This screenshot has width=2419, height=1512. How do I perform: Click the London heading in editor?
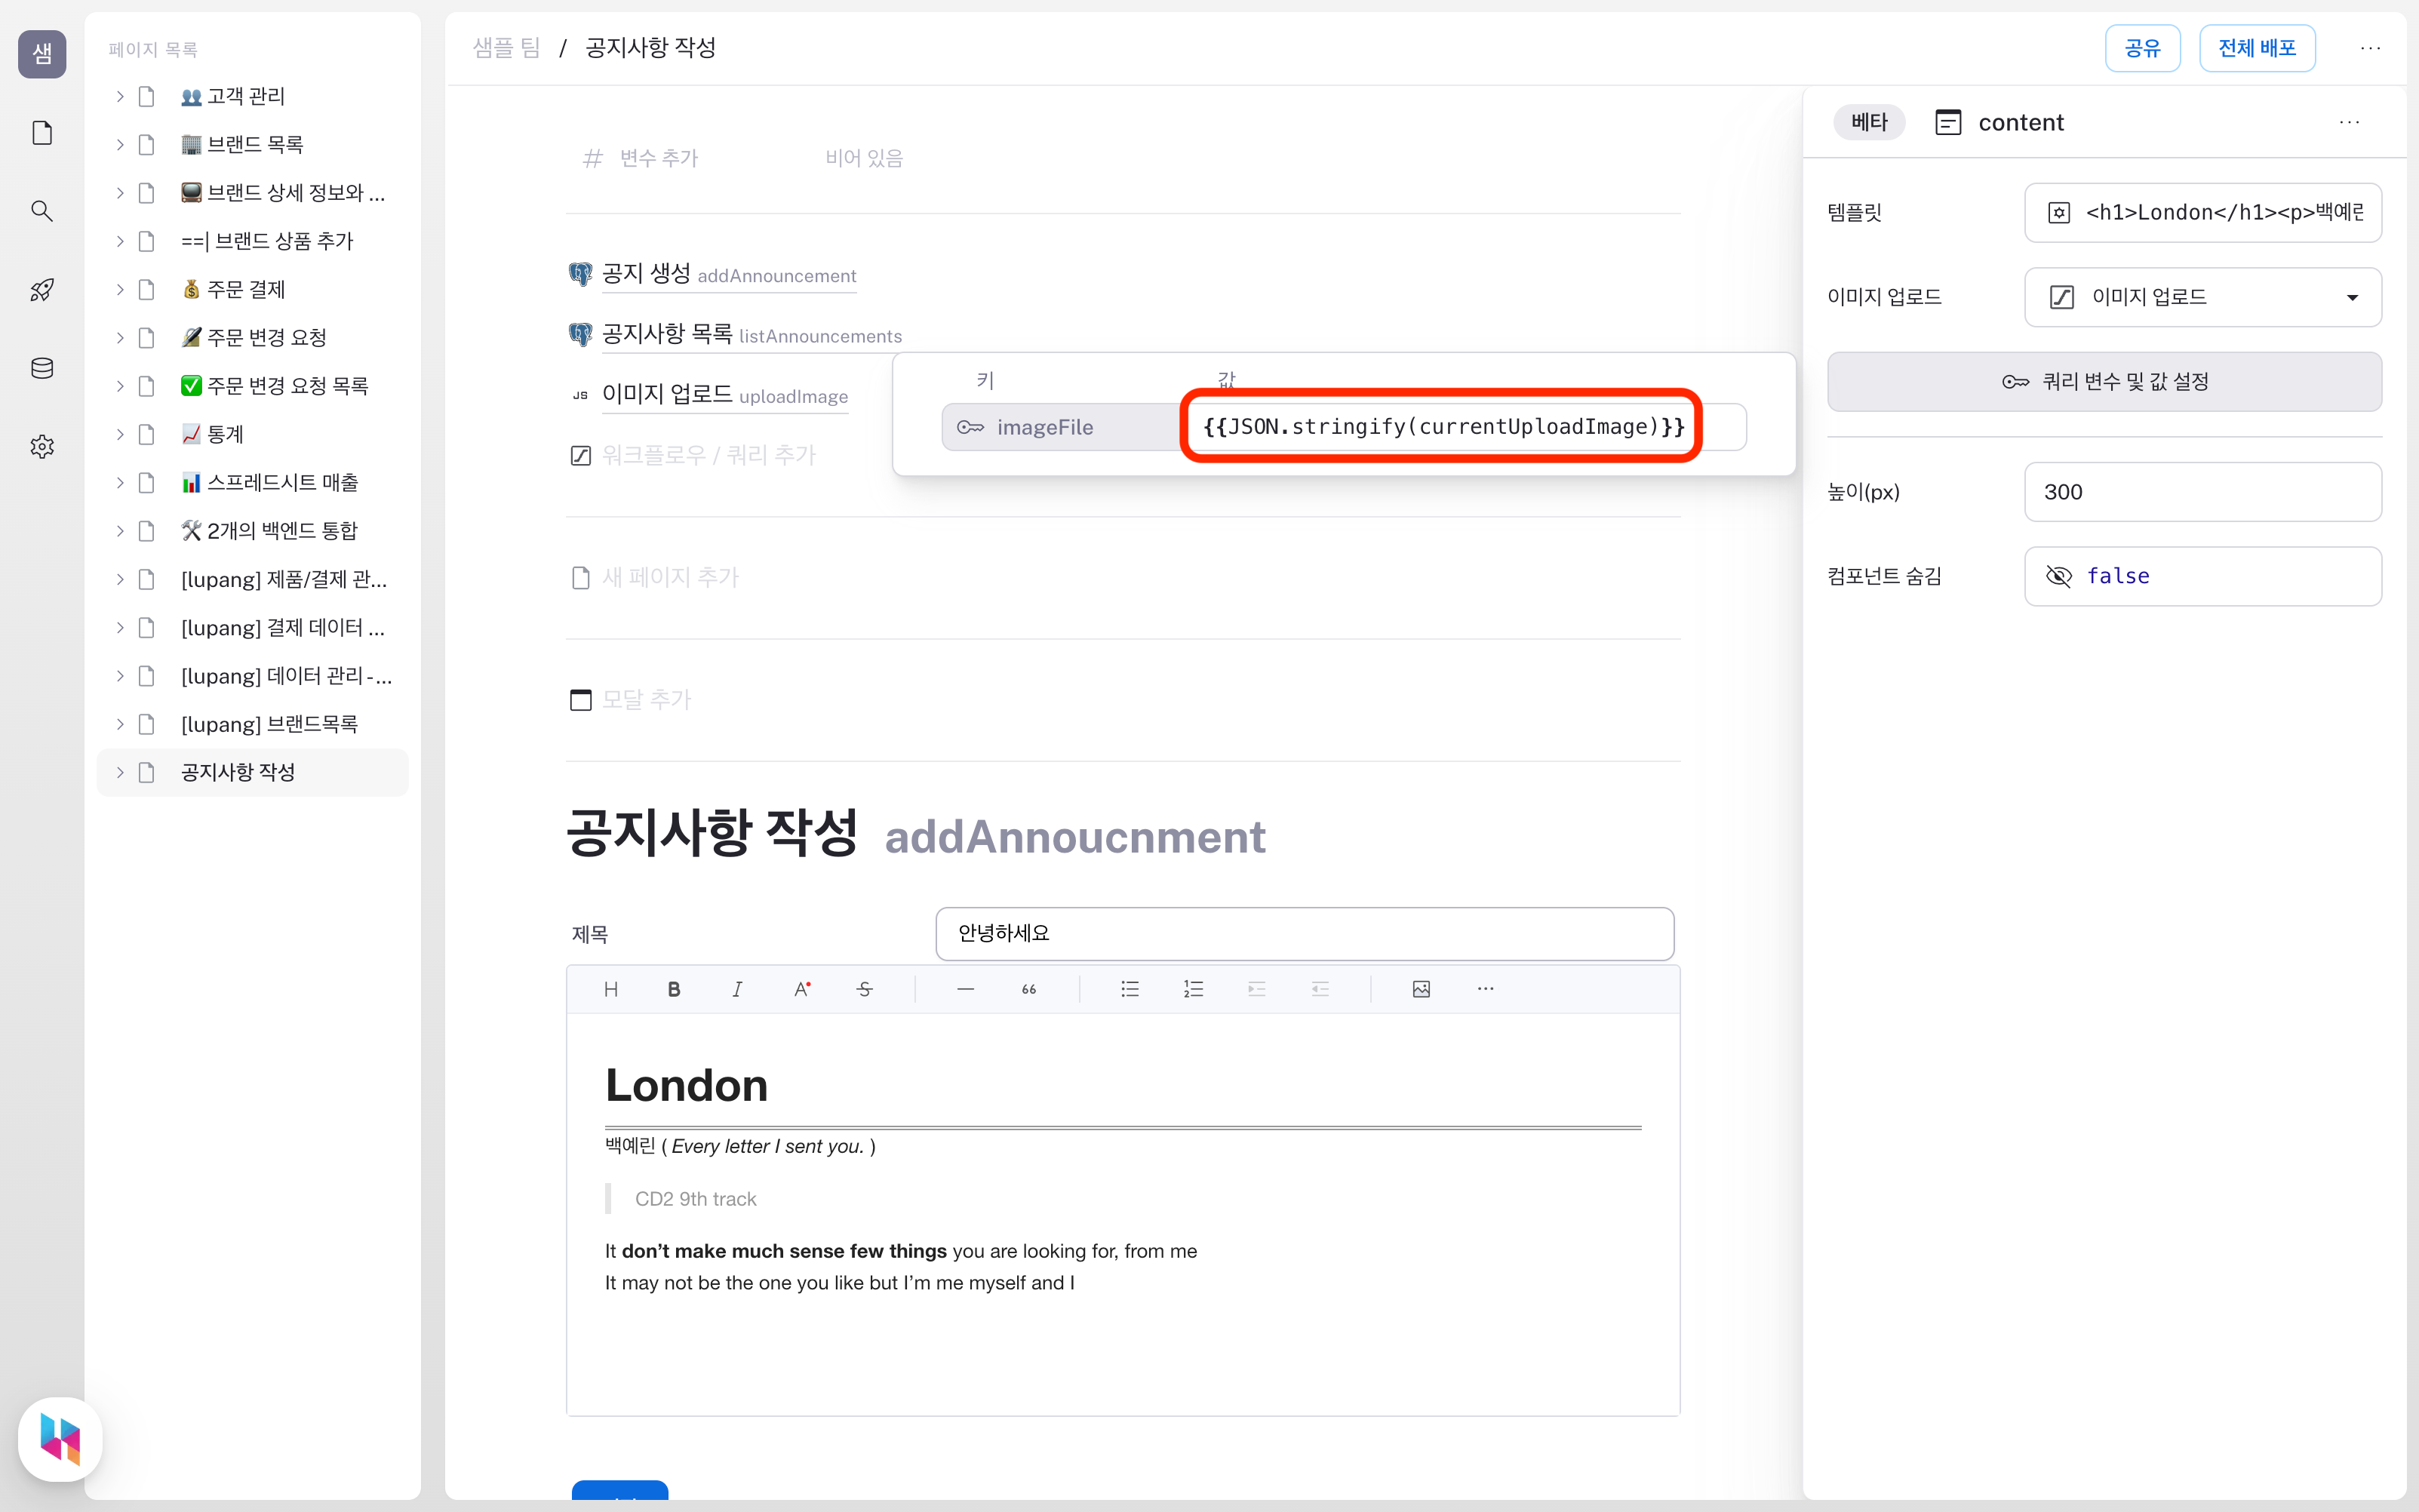[x=686, y=1085]
